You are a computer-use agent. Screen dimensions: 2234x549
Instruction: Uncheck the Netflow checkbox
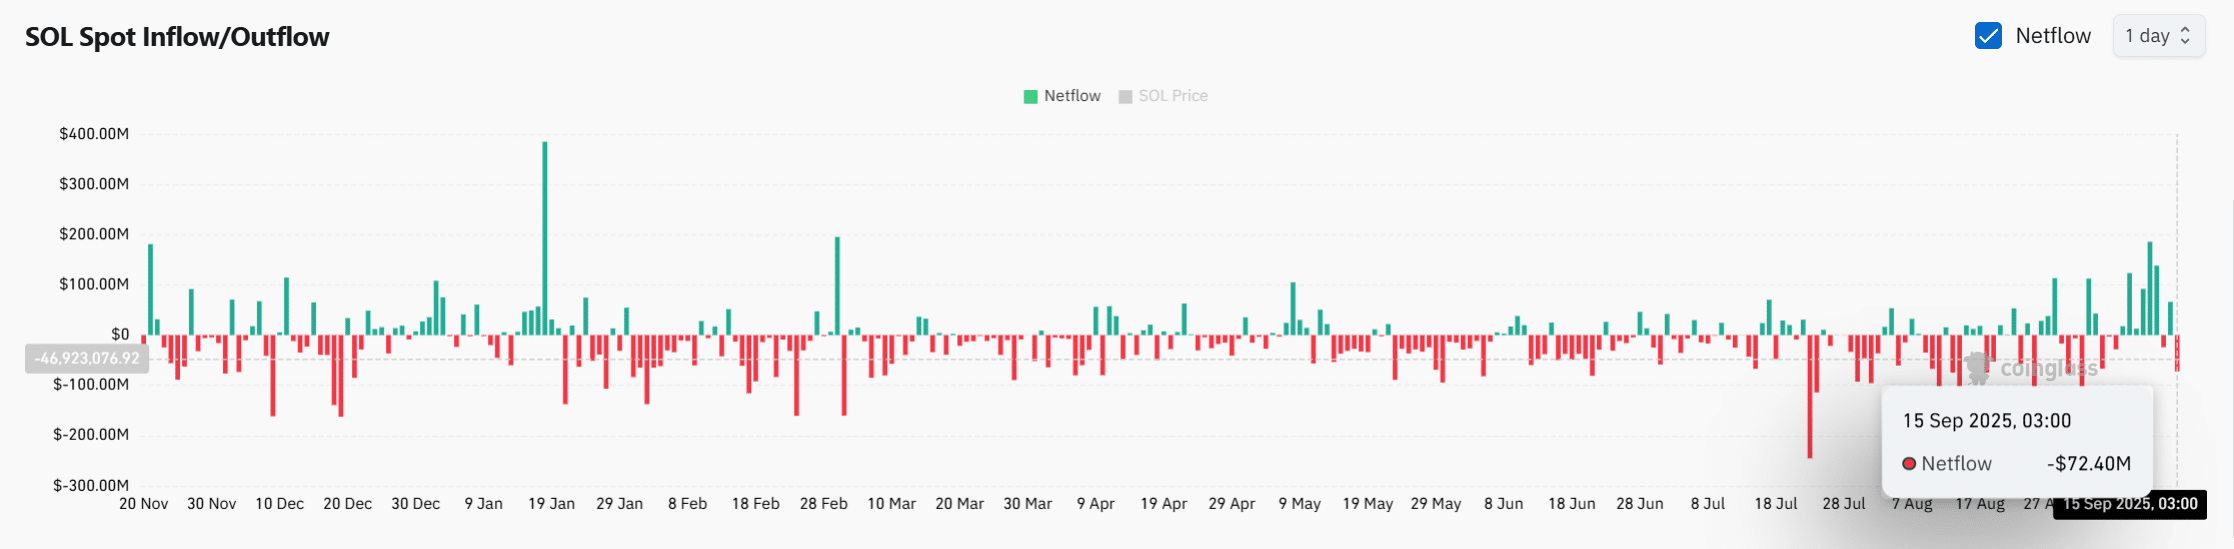tap(1988, 36)
